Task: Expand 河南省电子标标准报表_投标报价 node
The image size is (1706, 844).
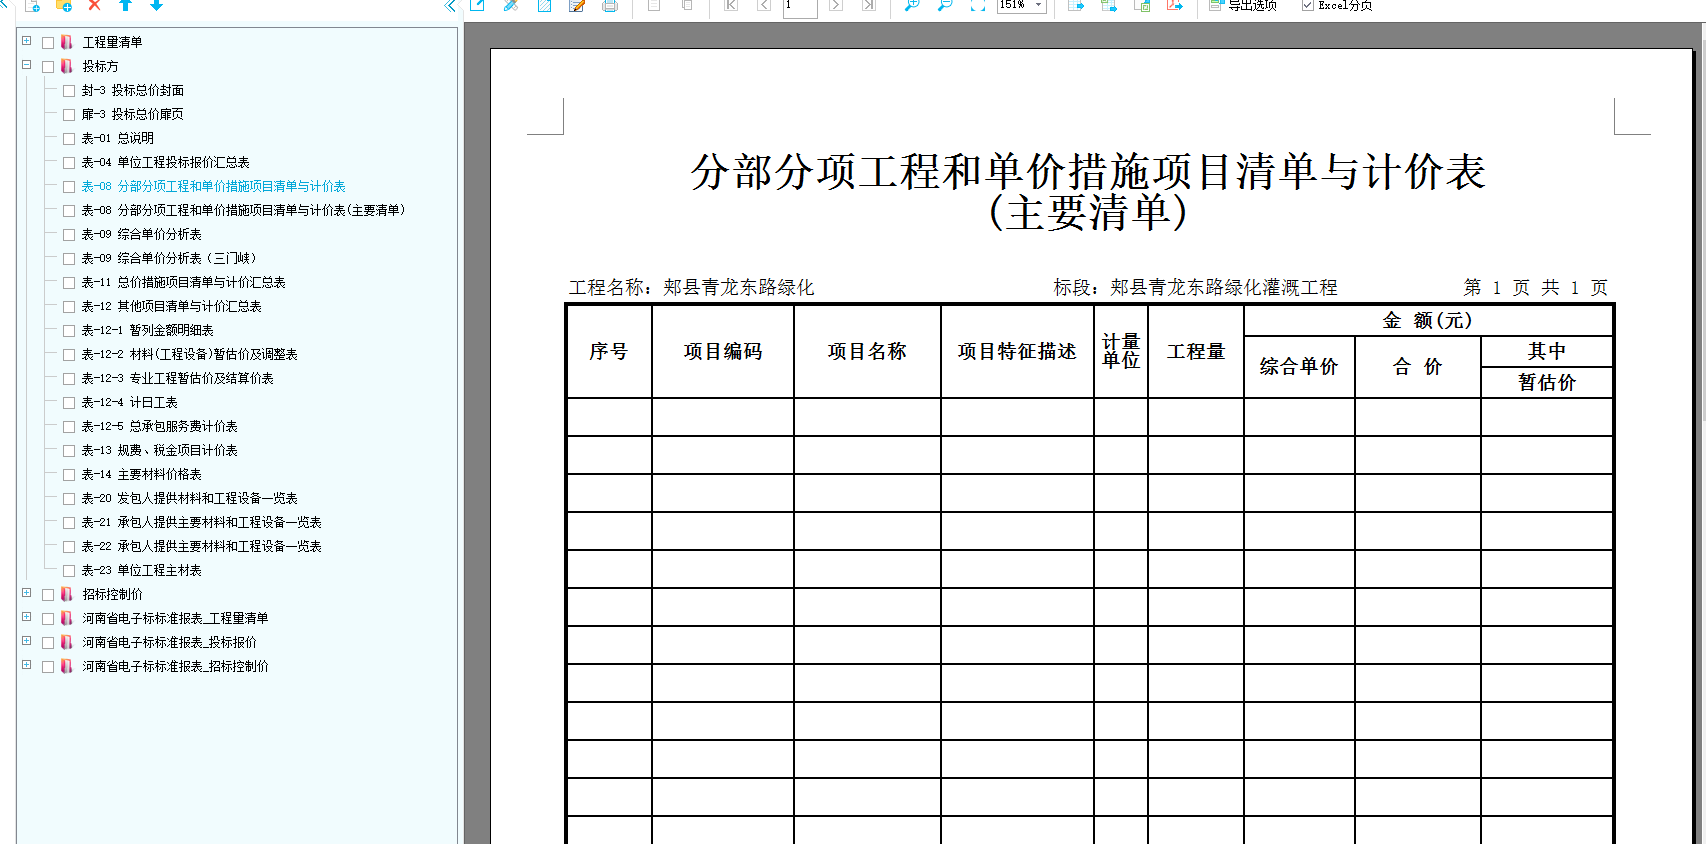Action: click(x=26, y=641)
